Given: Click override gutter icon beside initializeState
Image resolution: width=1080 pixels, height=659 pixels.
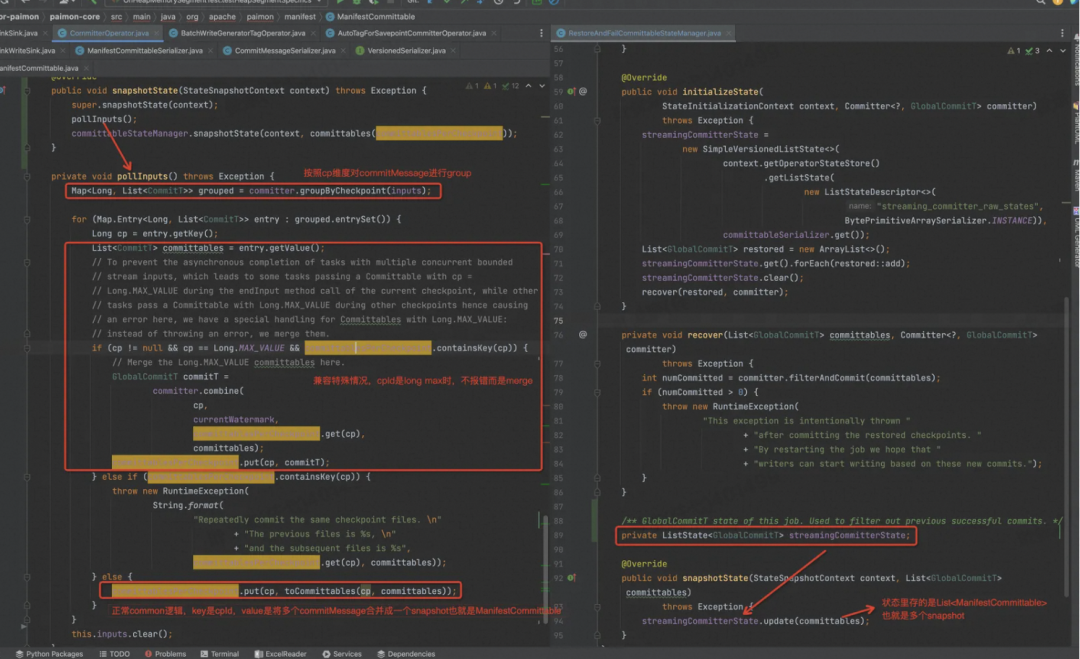Looking at the screenshot, I should pyautogui.click(x=571, y=91).
